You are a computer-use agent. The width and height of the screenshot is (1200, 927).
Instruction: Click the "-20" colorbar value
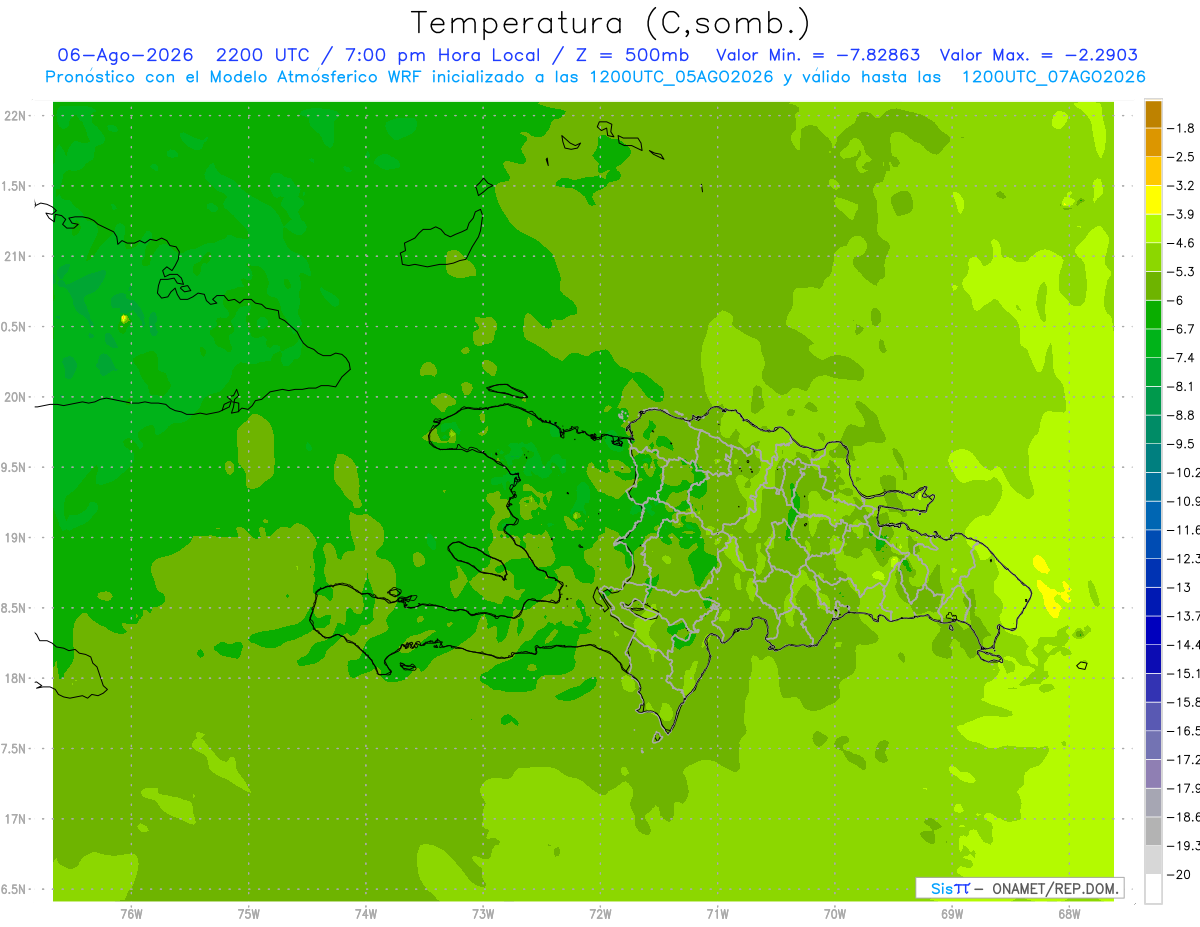[1180, 874]
